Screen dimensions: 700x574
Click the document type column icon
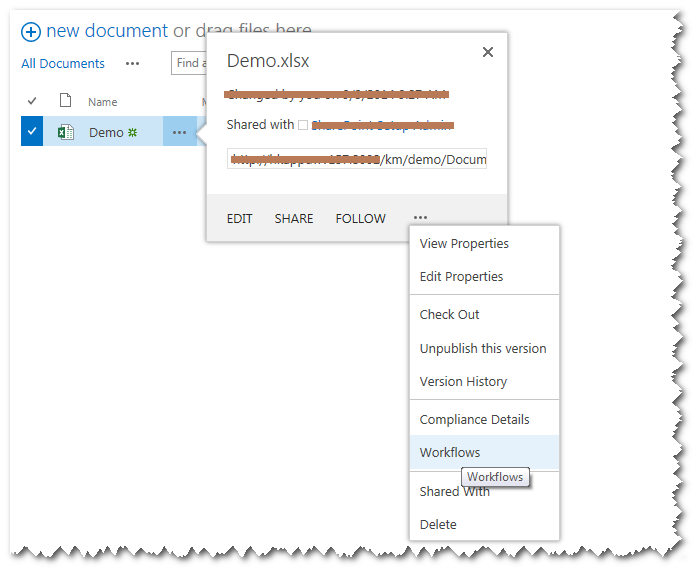(x=66, y=100)
